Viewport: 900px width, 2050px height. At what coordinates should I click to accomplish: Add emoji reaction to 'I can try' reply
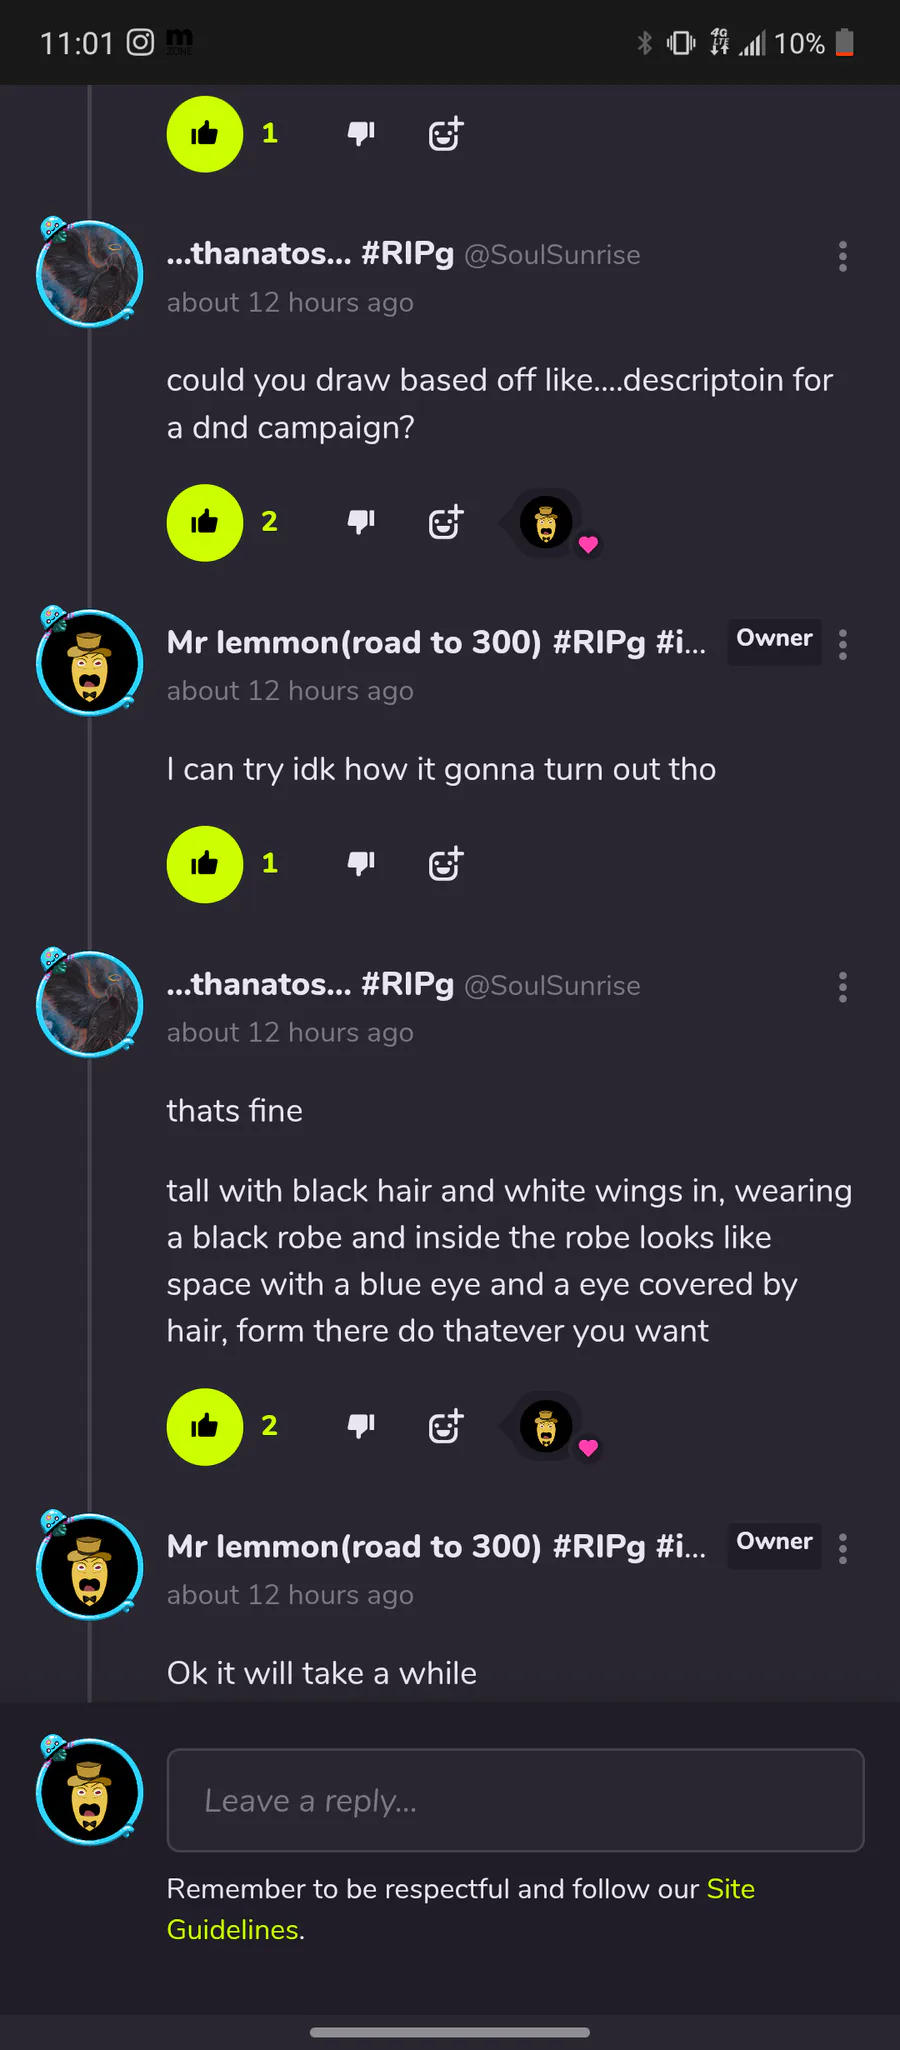446,864
